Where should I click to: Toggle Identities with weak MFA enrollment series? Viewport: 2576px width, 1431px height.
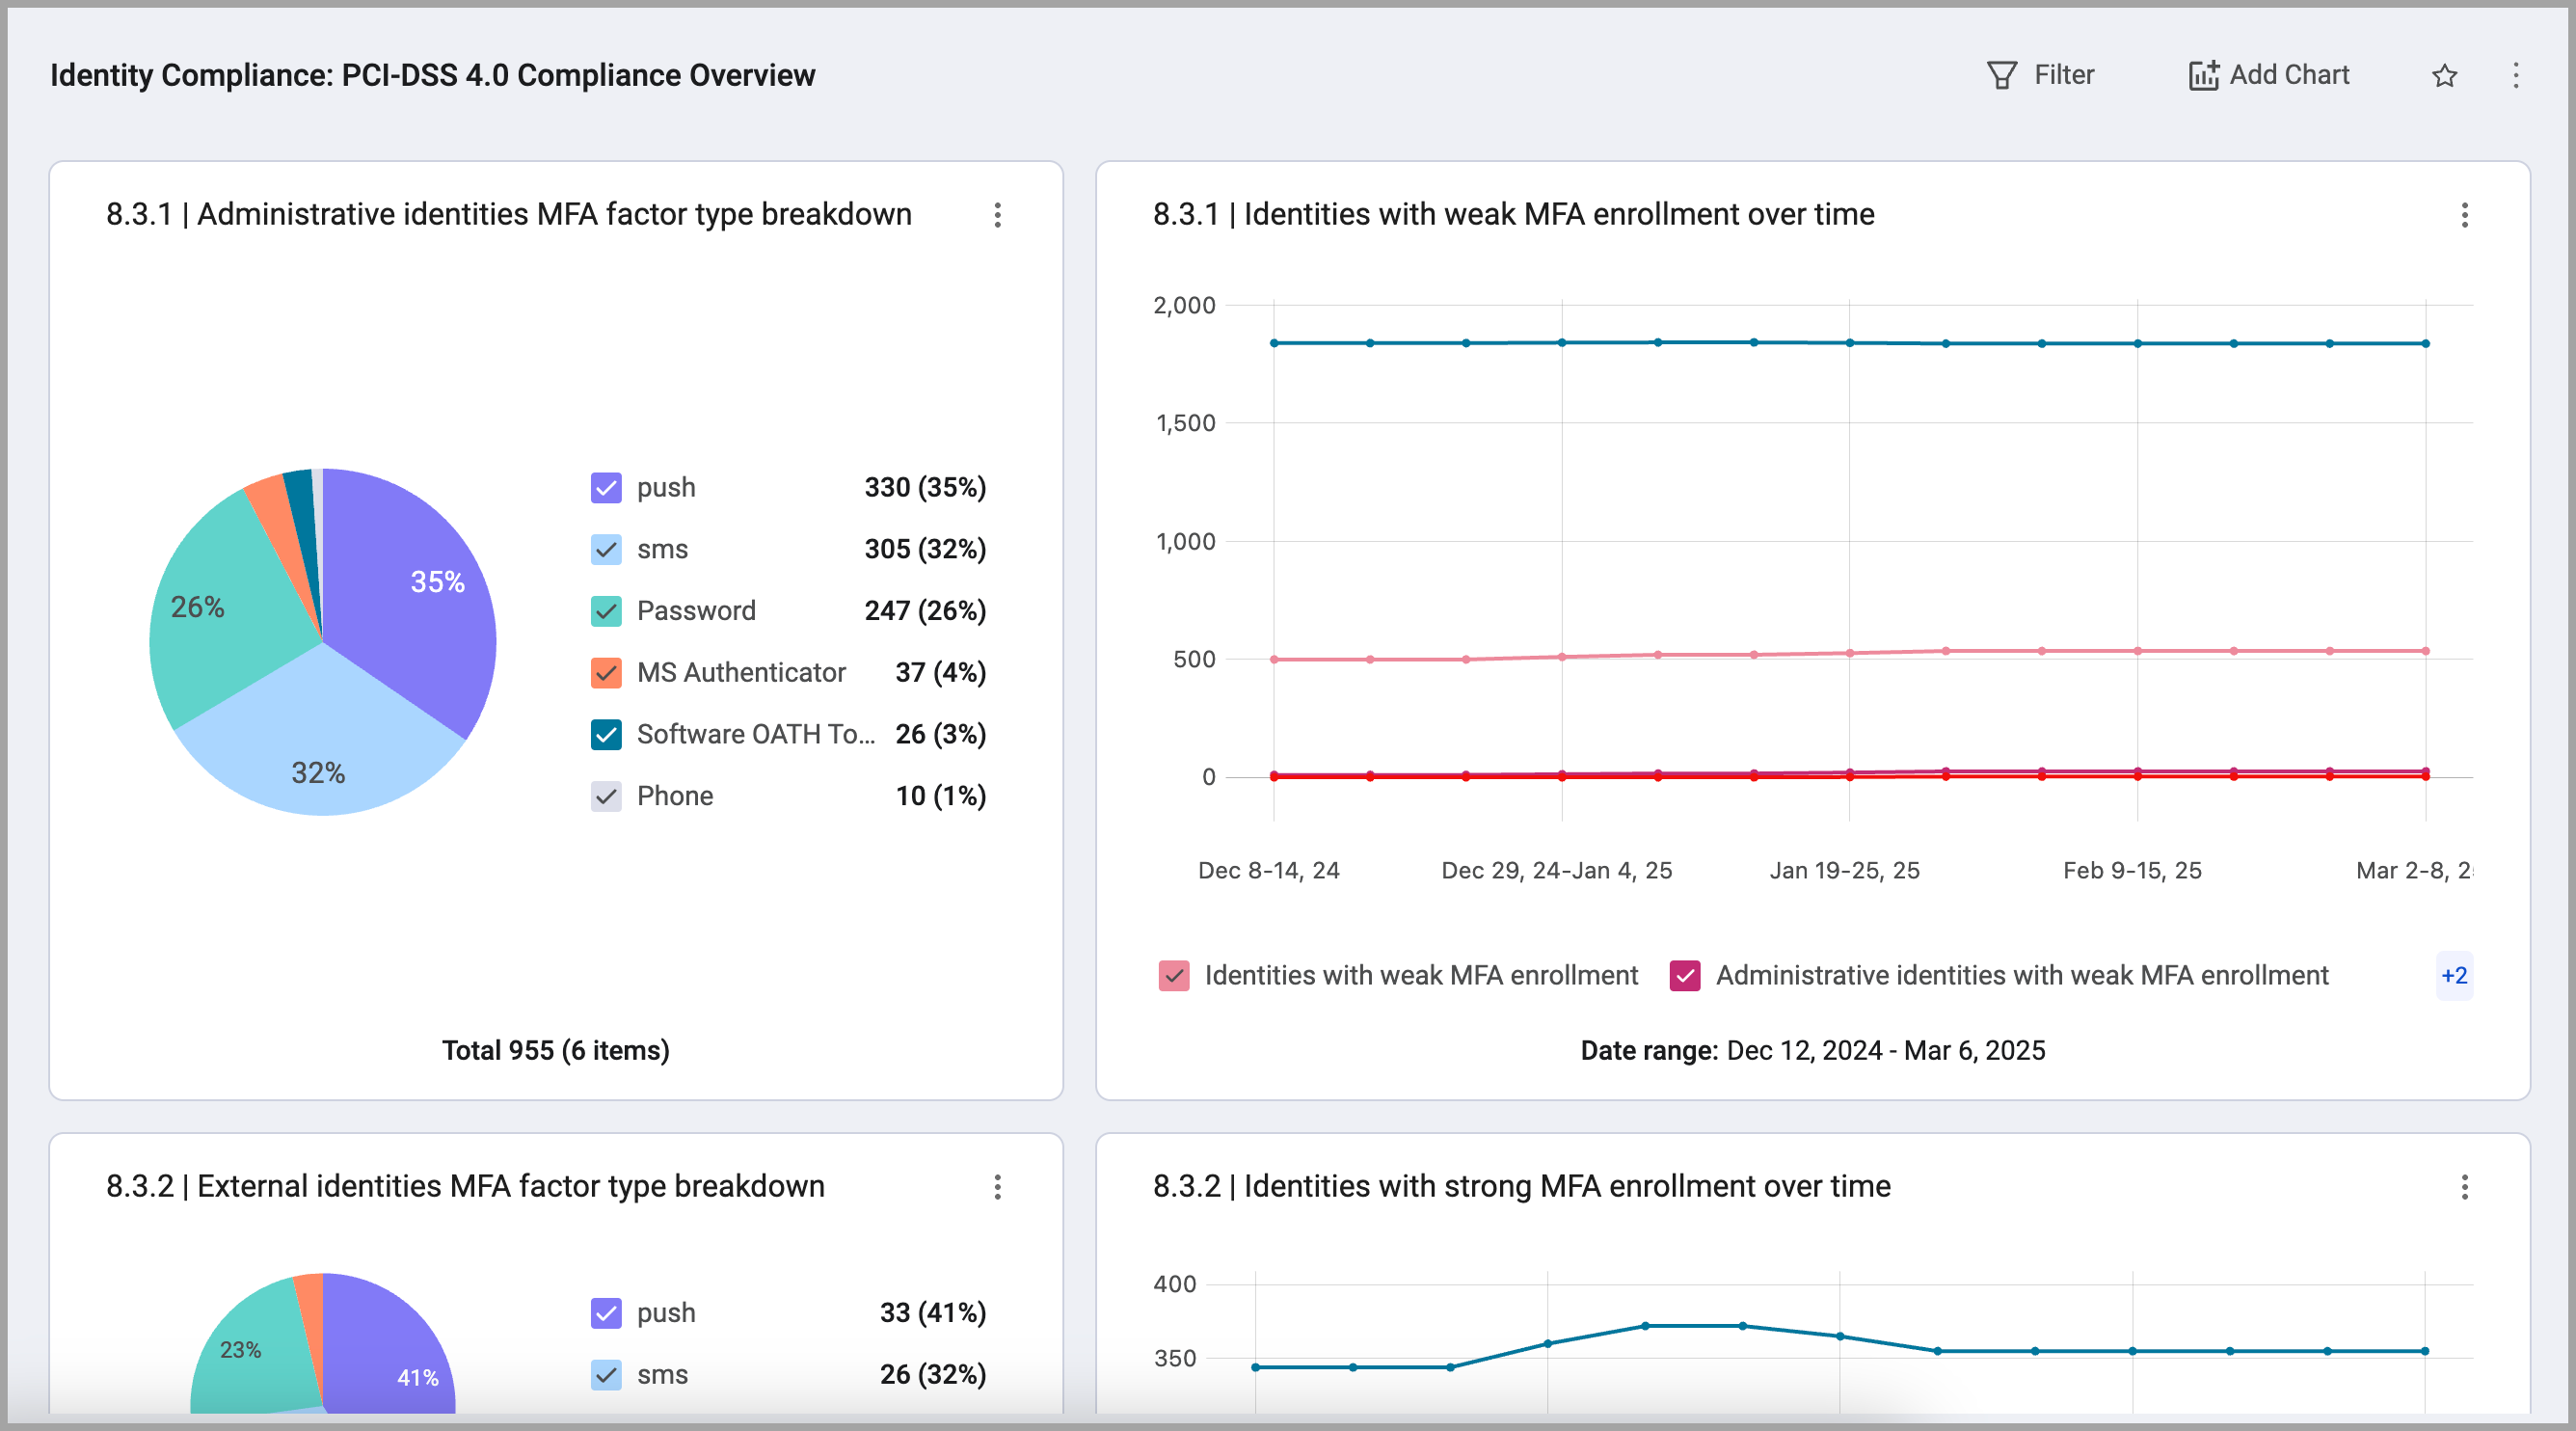coord(1174,976)
